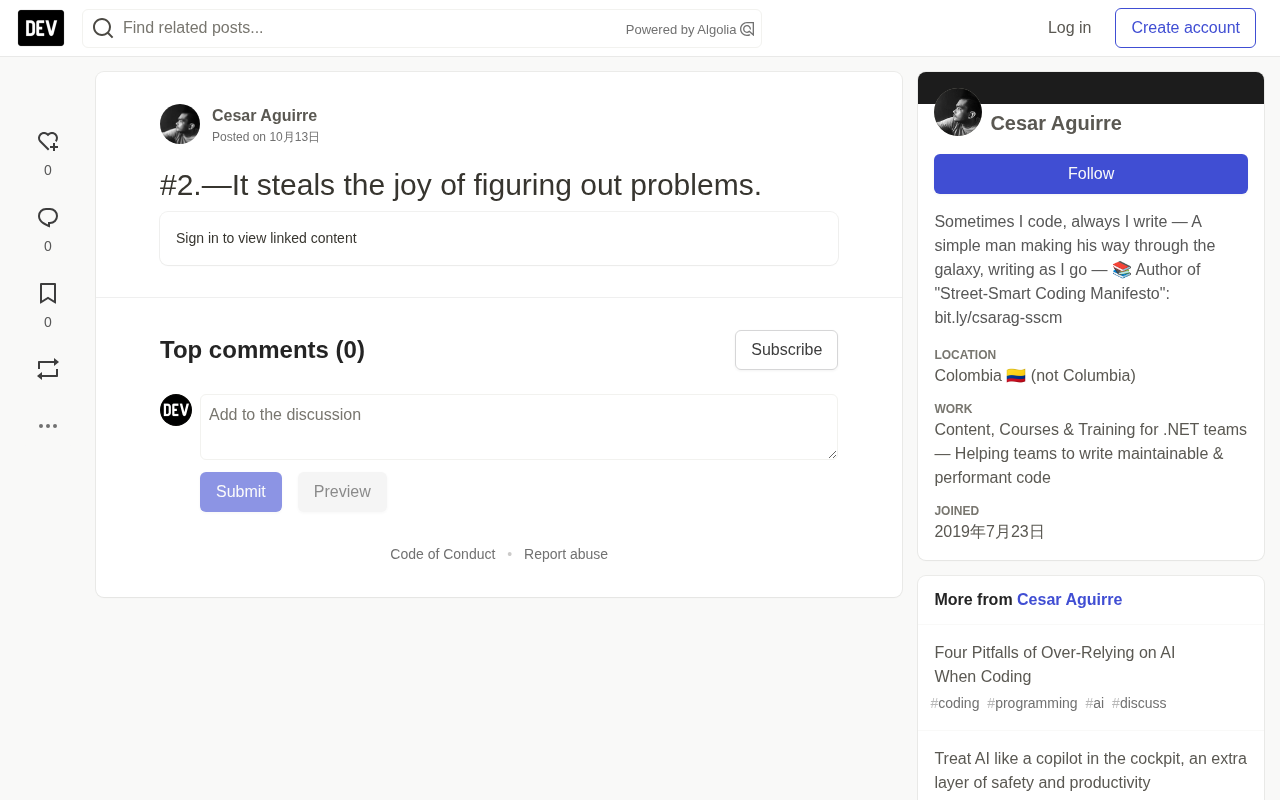Click the Find related posts search field
The width and height of the screenshot is (1280, 800).
(370, 28)
